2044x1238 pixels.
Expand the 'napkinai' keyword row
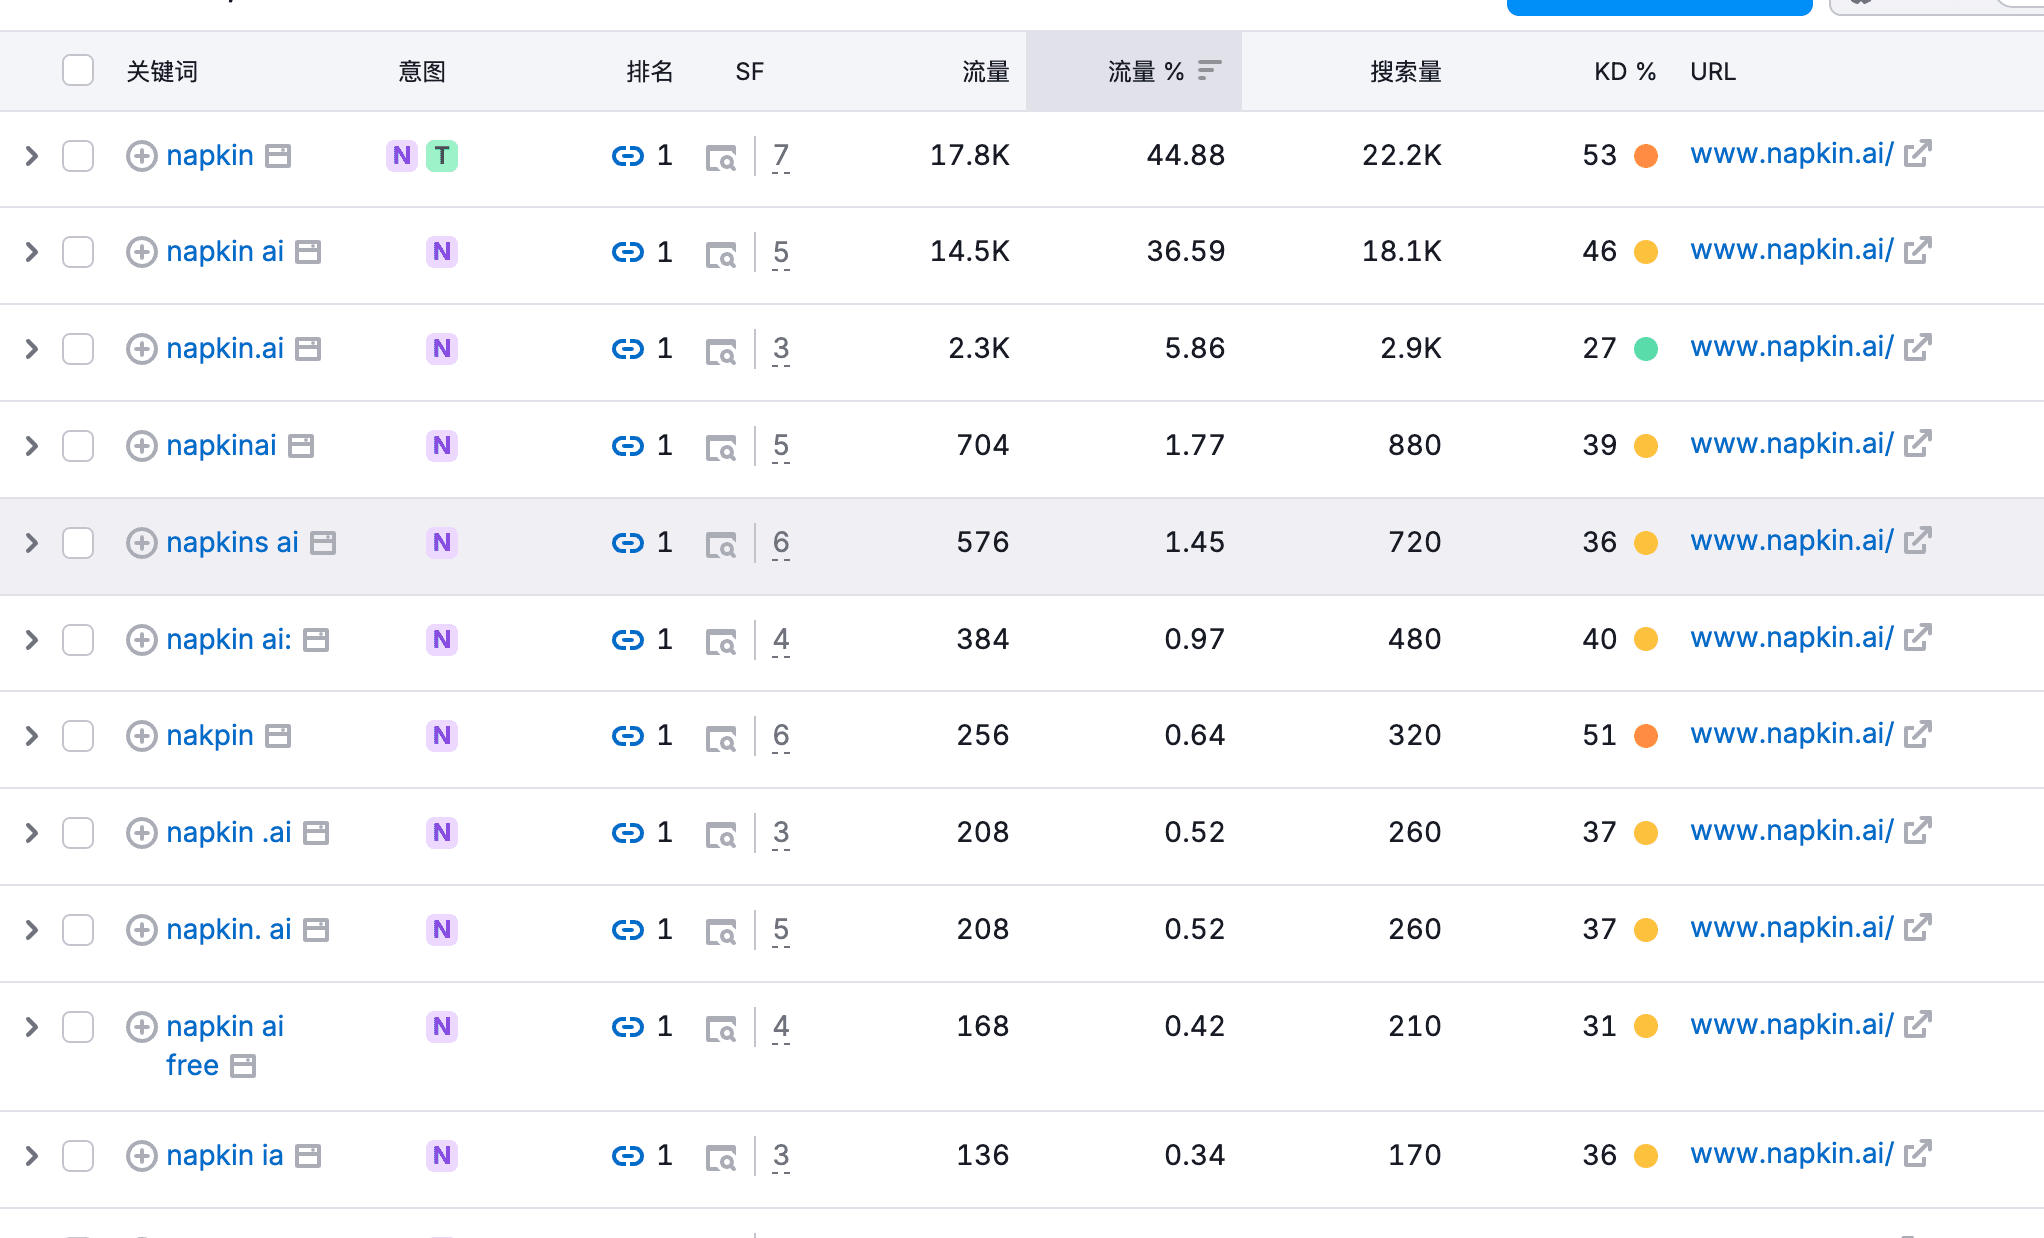[x=32, y=446]
